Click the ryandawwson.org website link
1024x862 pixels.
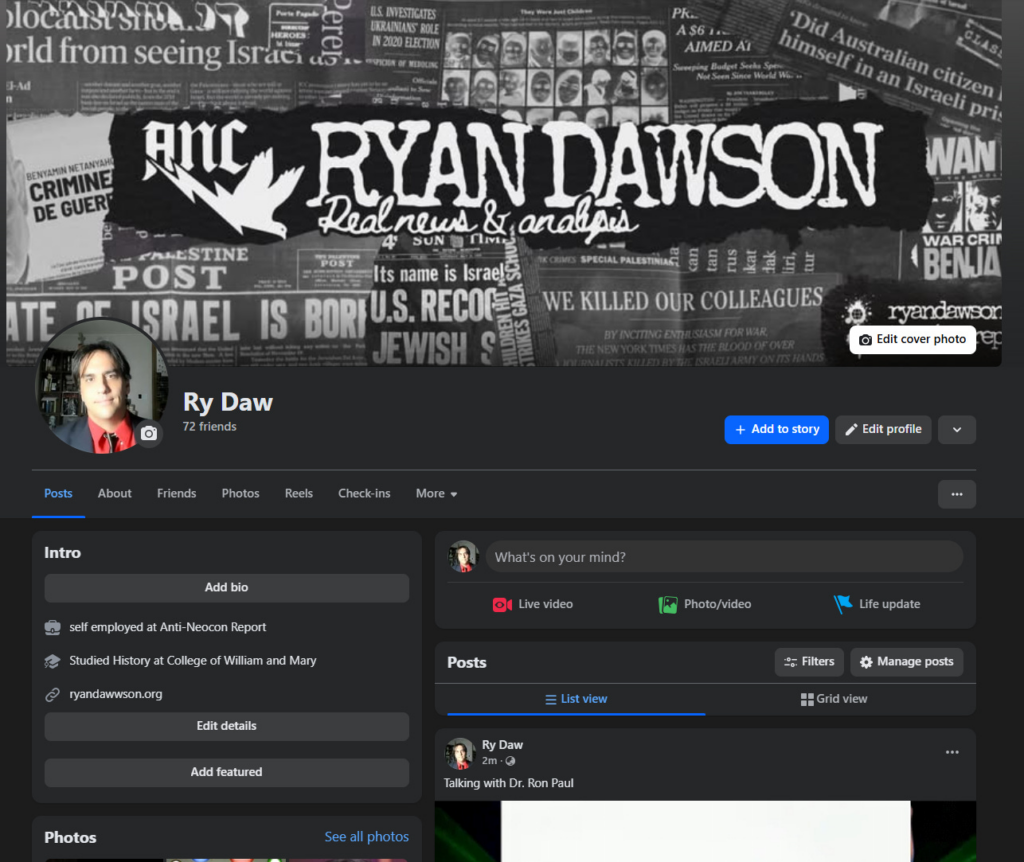pyautogui.click(x=115, y=694)
